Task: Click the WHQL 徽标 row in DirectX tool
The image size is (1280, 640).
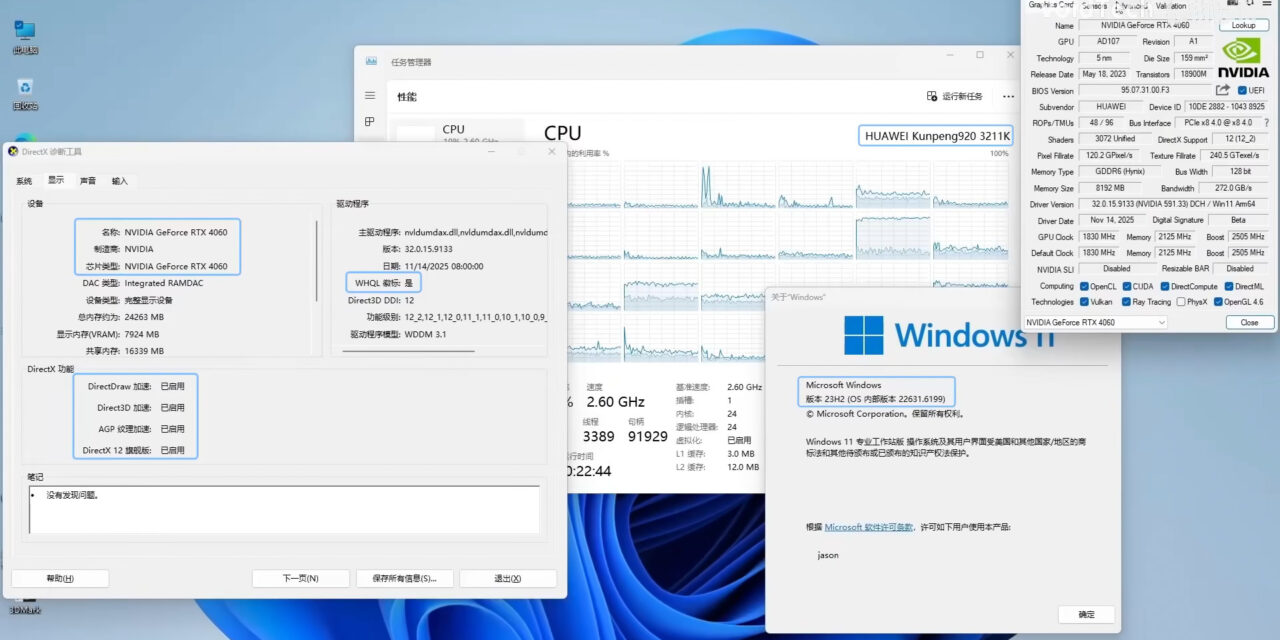Action: [x=383, y=283]
